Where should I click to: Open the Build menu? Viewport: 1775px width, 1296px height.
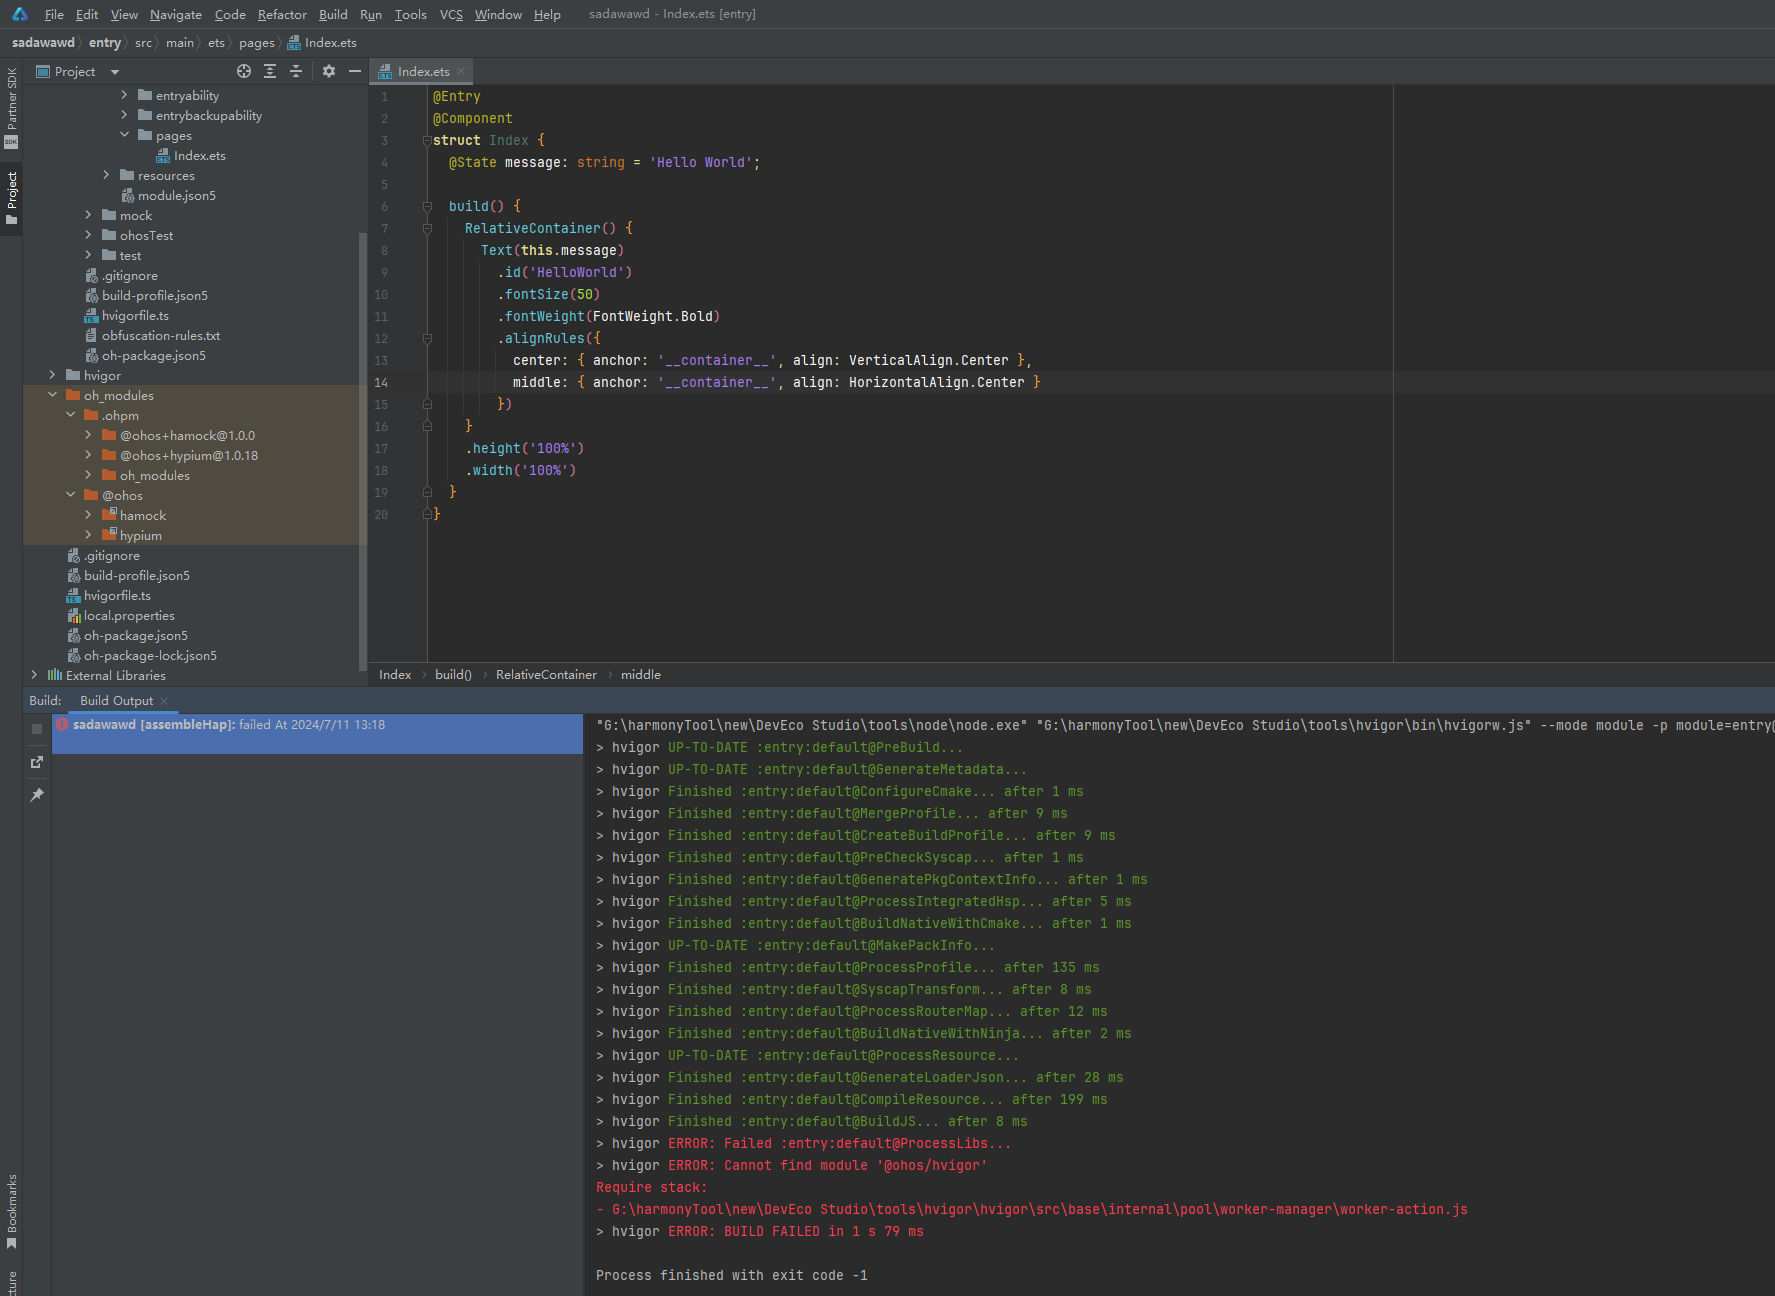[333, 14]
